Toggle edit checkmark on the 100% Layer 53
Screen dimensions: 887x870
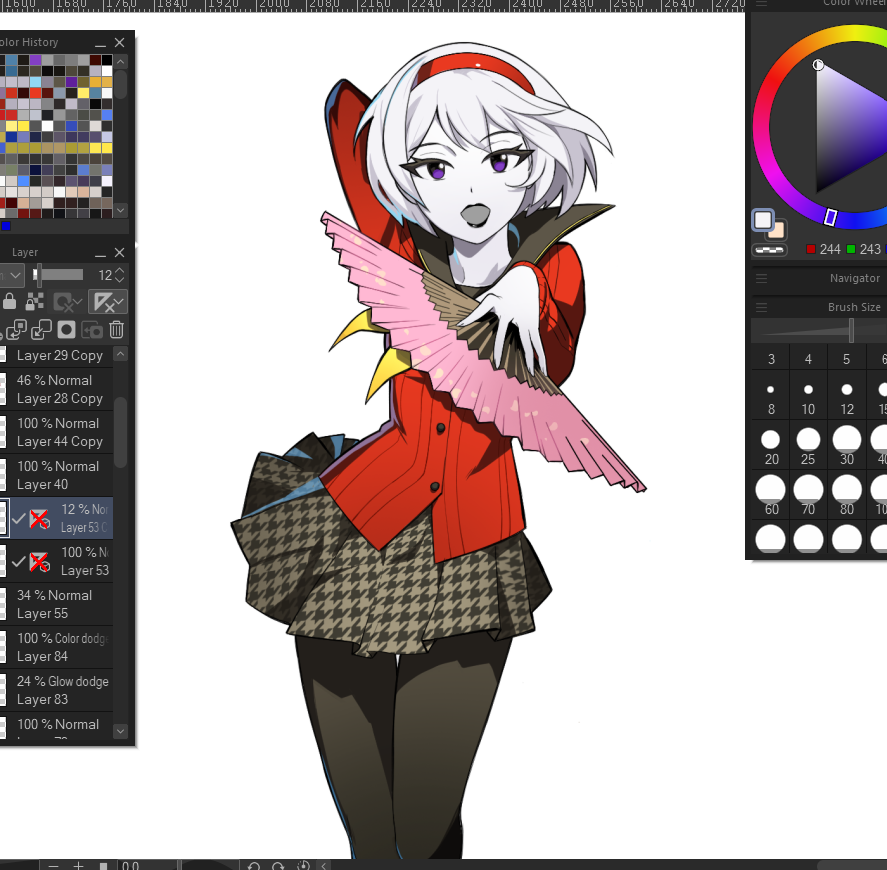[19, 561]
